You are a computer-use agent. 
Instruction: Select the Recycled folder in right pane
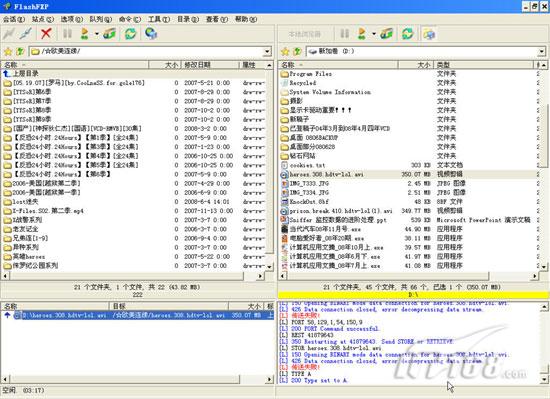299,83
